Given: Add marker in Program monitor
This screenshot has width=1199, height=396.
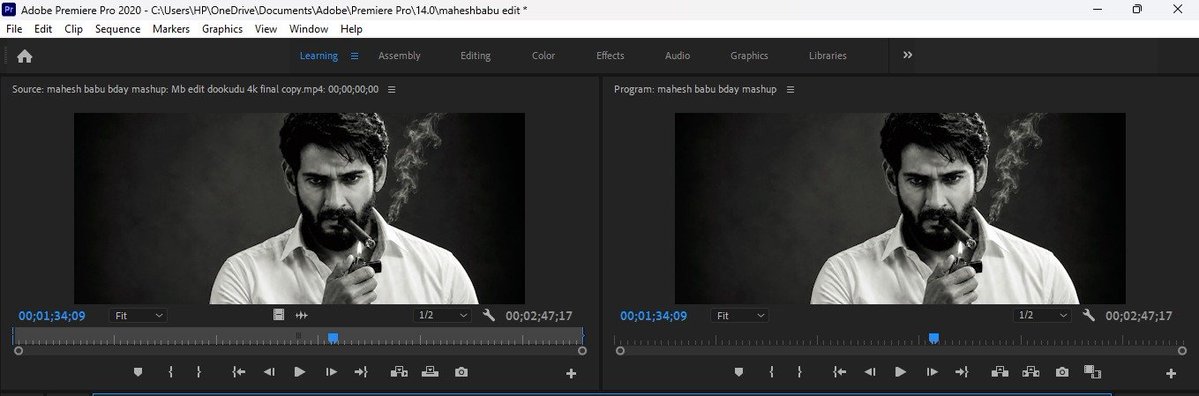Looking at the screenshot, I should 739,372.
